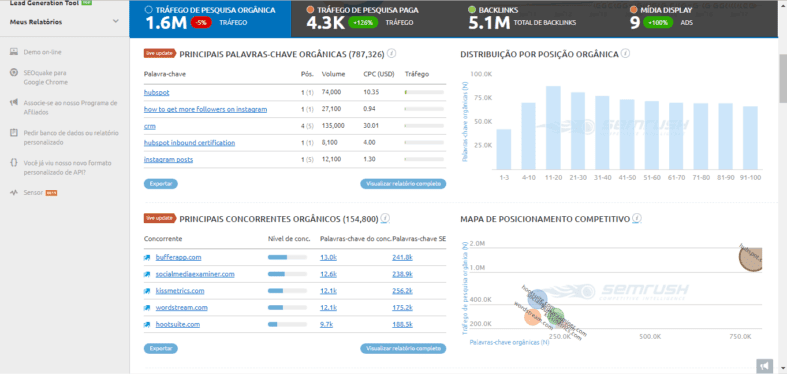
Task: View full organic competitors report
Action: [x=403, y=348]
